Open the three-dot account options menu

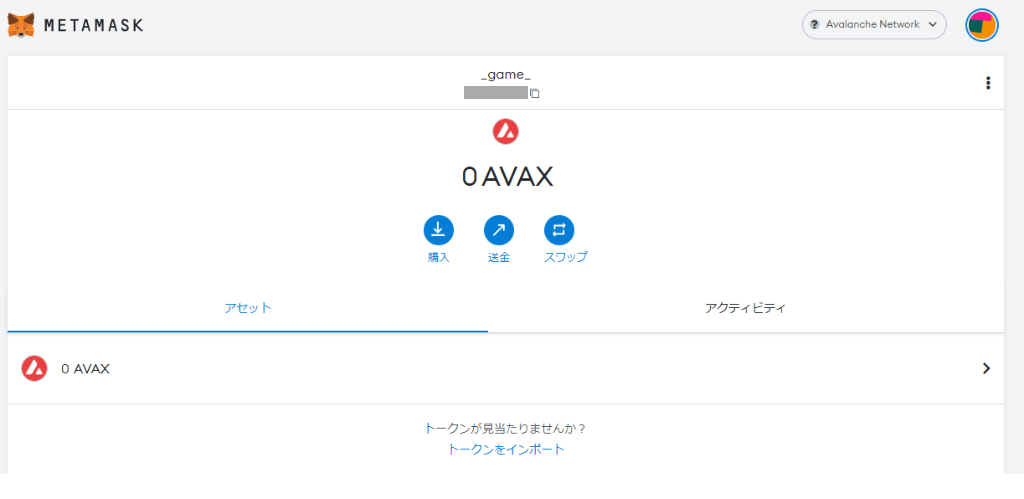coord(988,83)
